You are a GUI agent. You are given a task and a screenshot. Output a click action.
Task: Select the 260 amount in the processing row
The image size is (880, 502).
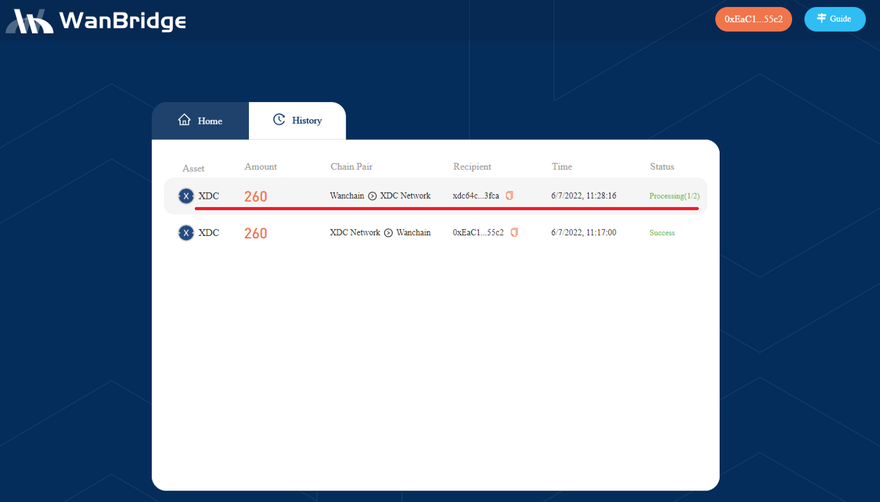click(256, 197)
